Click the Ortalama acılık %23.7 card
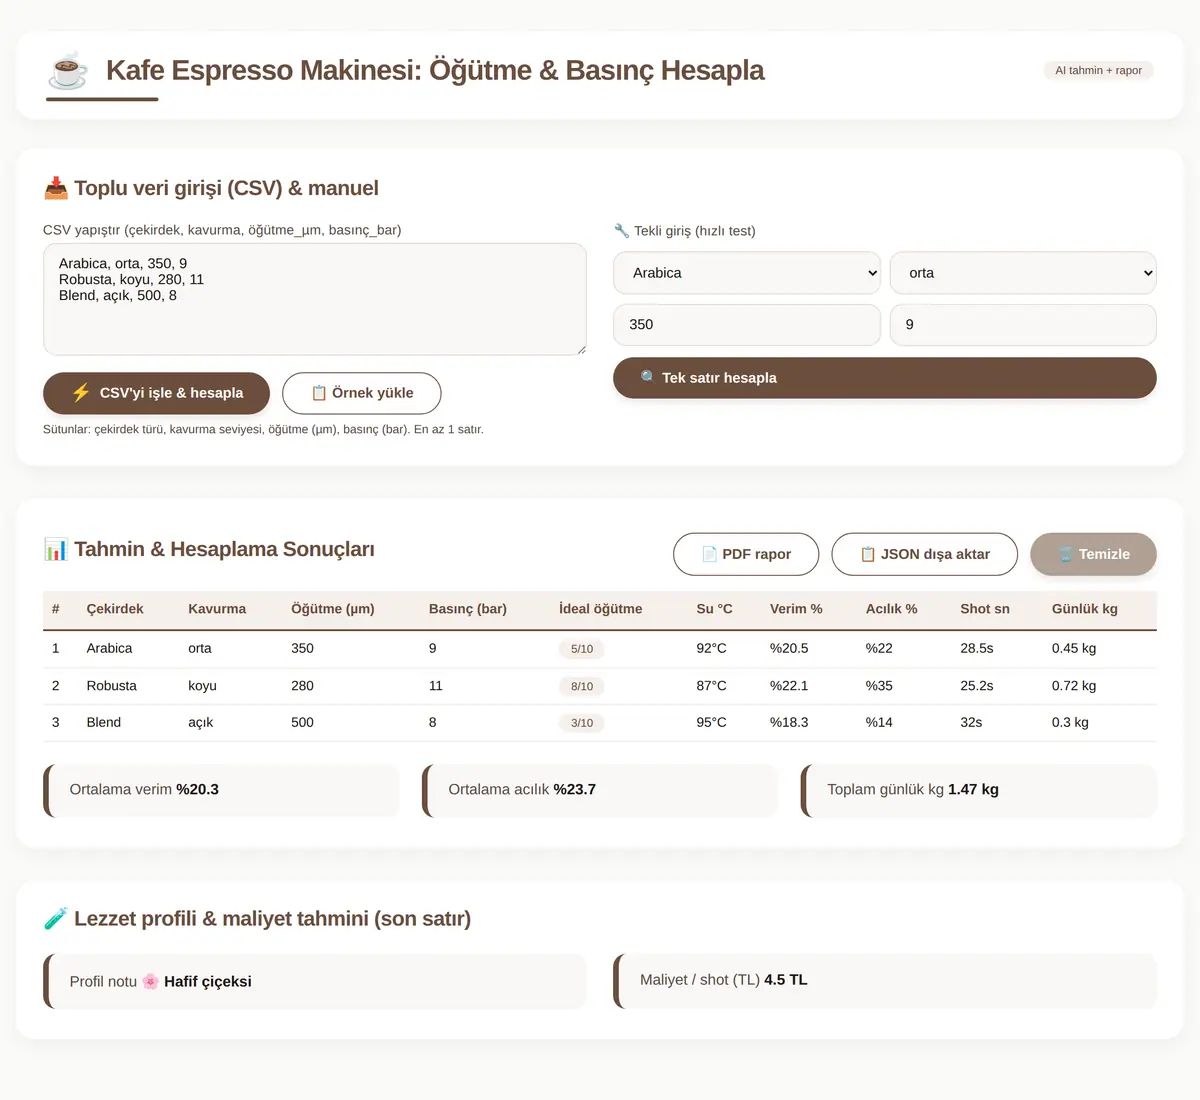This screenshot has width=1200, height=1100. (600, 790)
